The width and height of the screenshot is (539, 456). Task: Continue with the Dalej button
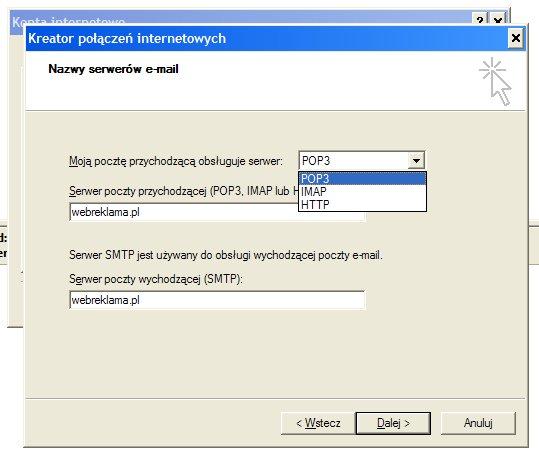tap(393, 423)
